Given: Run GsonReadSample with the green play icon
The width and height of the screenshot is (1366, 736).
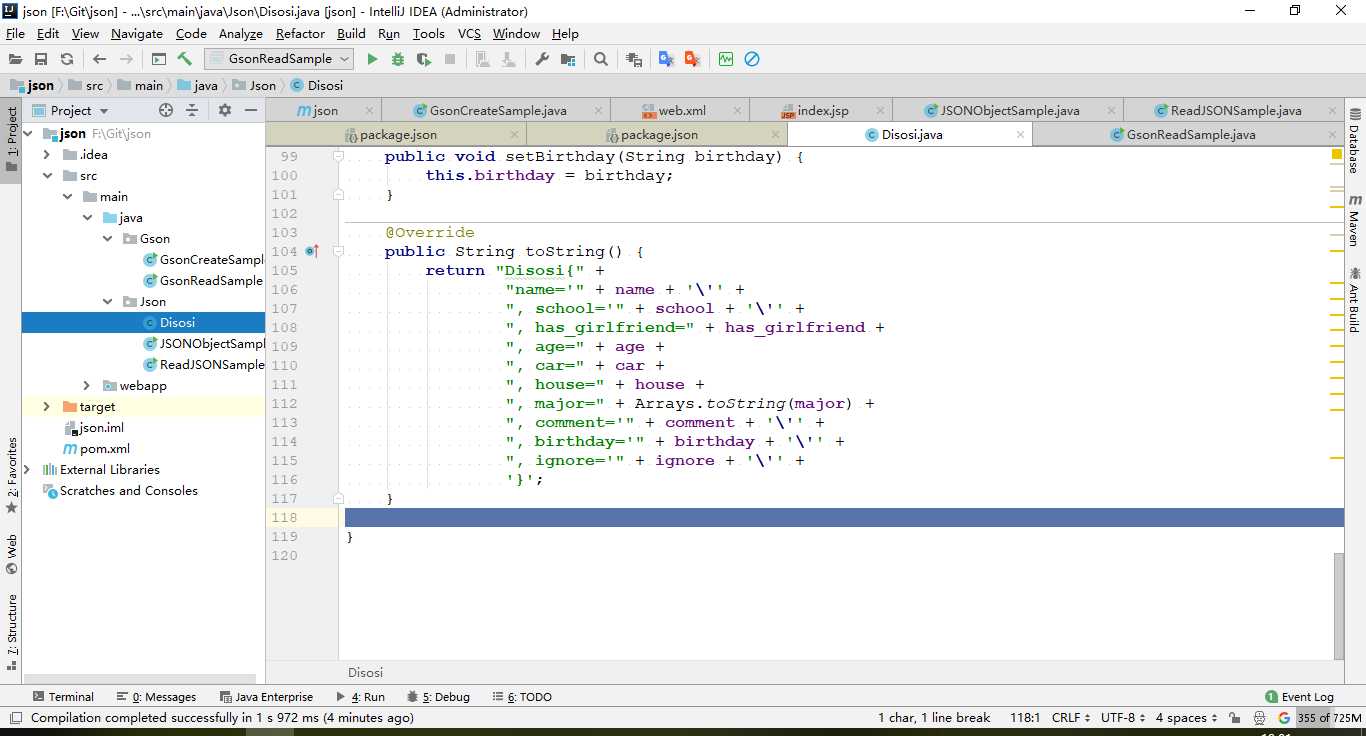Looking at the screenshot, I should coord(372,59).
